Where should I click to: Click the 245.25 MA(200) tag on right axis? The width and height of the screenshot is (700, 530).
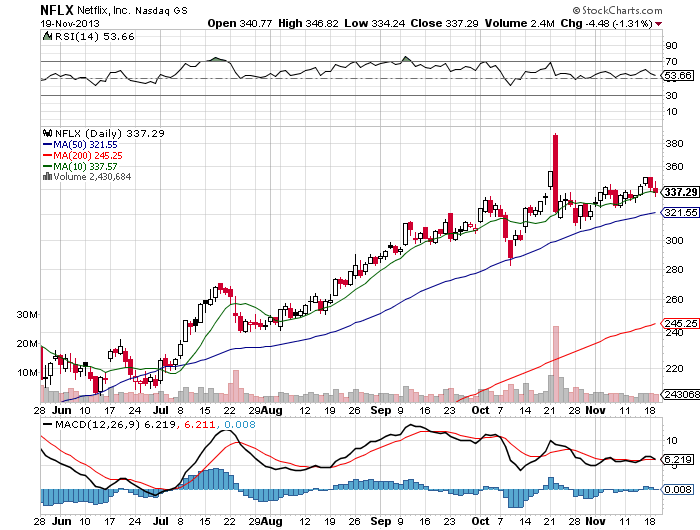pyautogui.click(x=680, y=323)
